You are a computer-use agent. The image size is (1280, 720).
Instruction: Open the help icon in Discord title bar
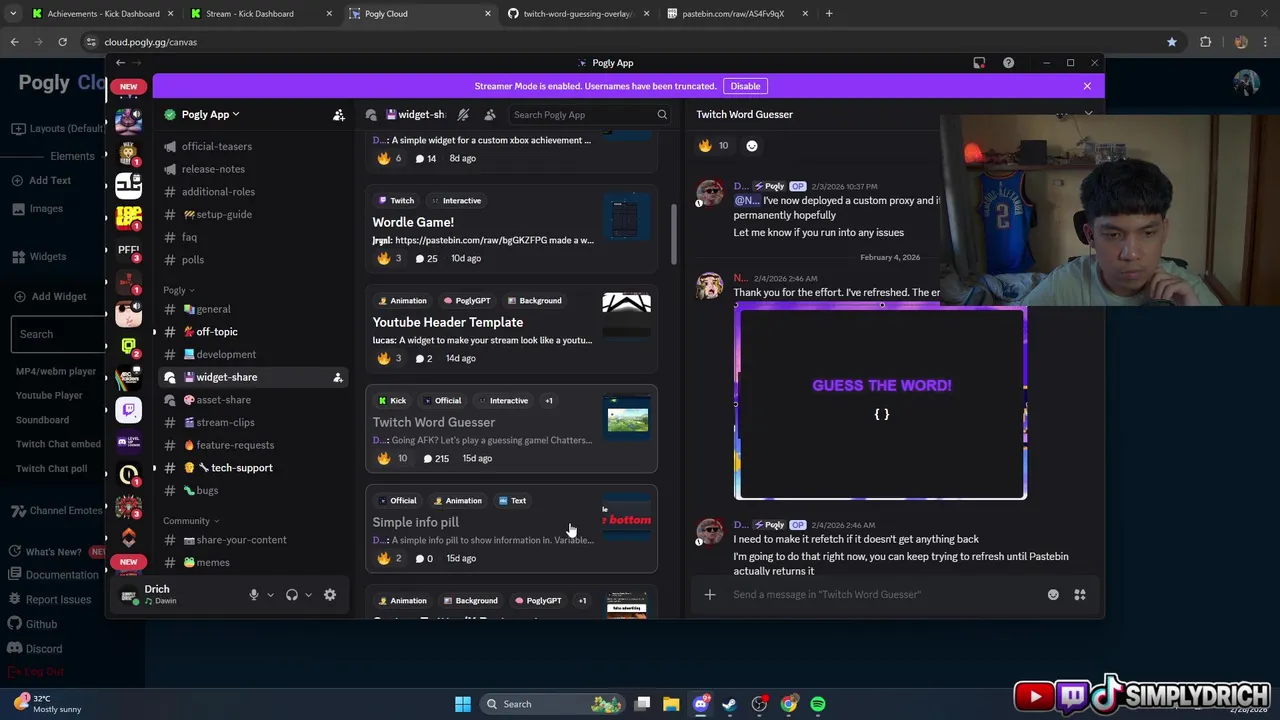[1008, 63]
